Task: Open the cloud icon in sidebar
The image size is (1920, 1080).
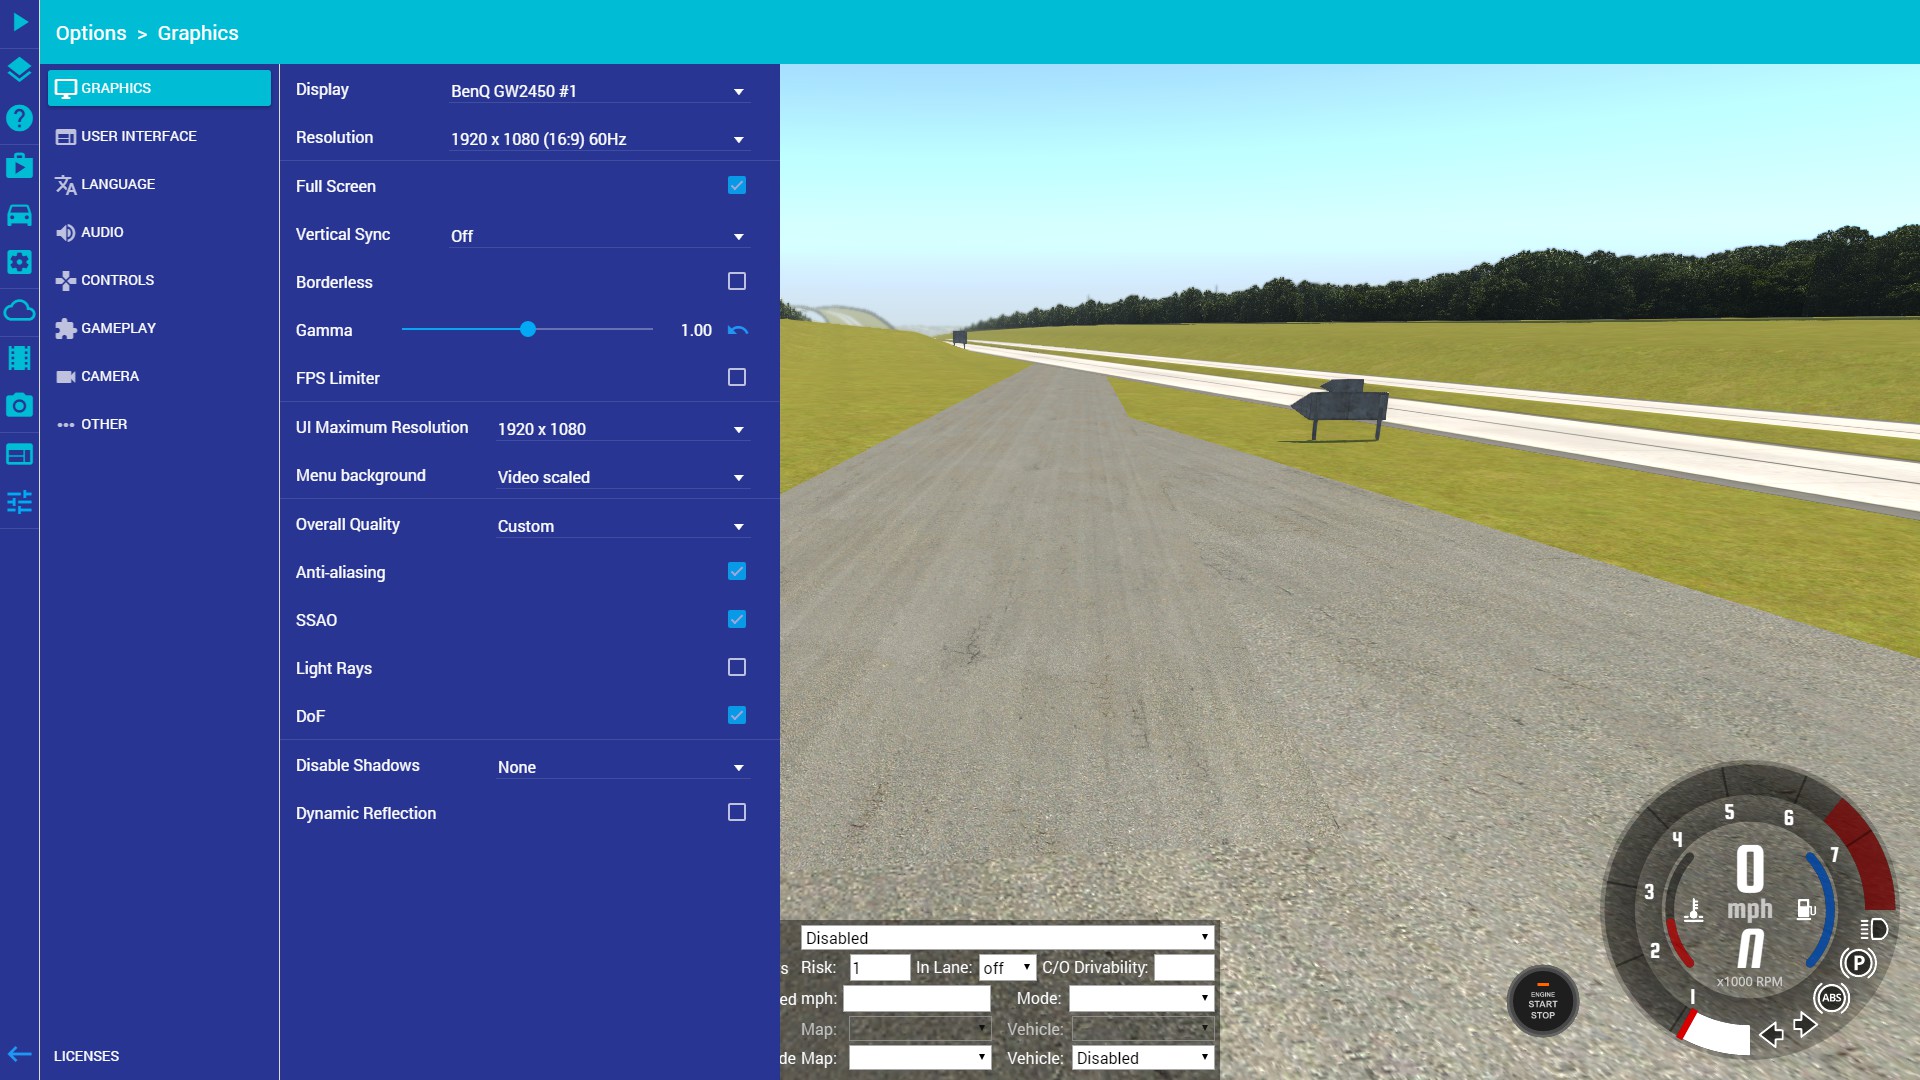Action: pyautogui.click(x=19, y=311)
